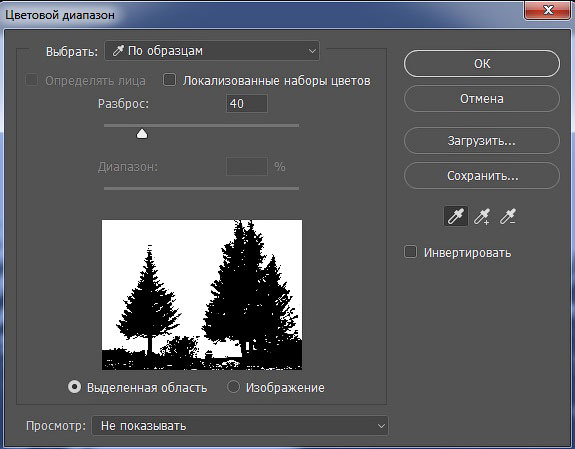Click the Разброс value field showing 40
575x449 pixels.
247,103
